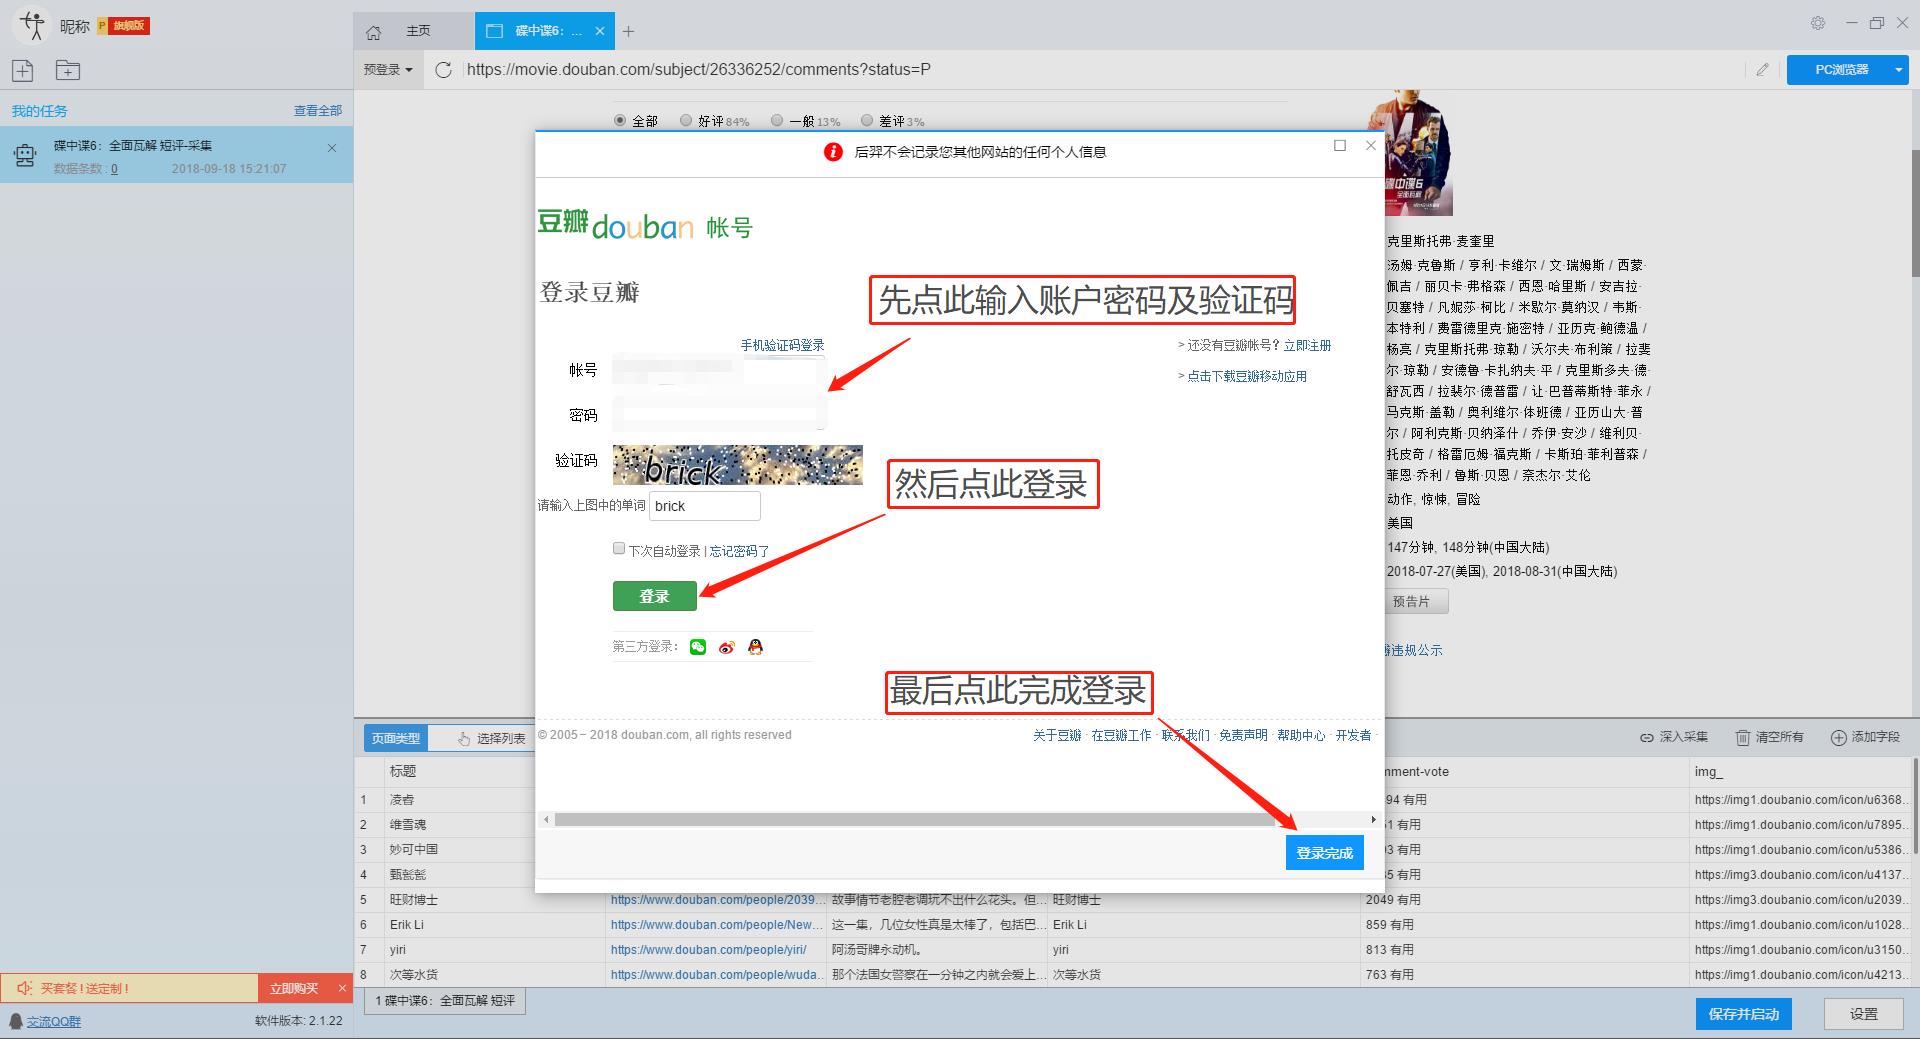Click the 立即购买 button
The height and width of the screenshot is (1039, 1920).
294,988
